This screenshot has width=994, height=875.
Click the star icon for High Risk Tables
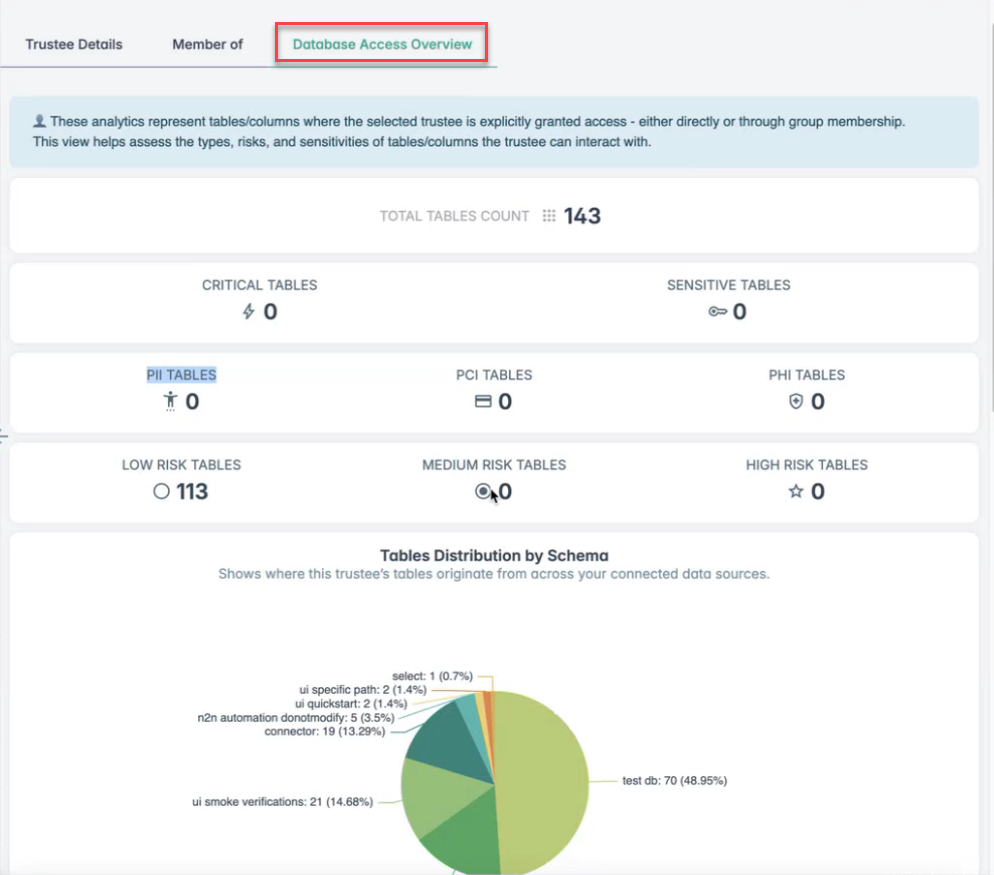(796, 492)
